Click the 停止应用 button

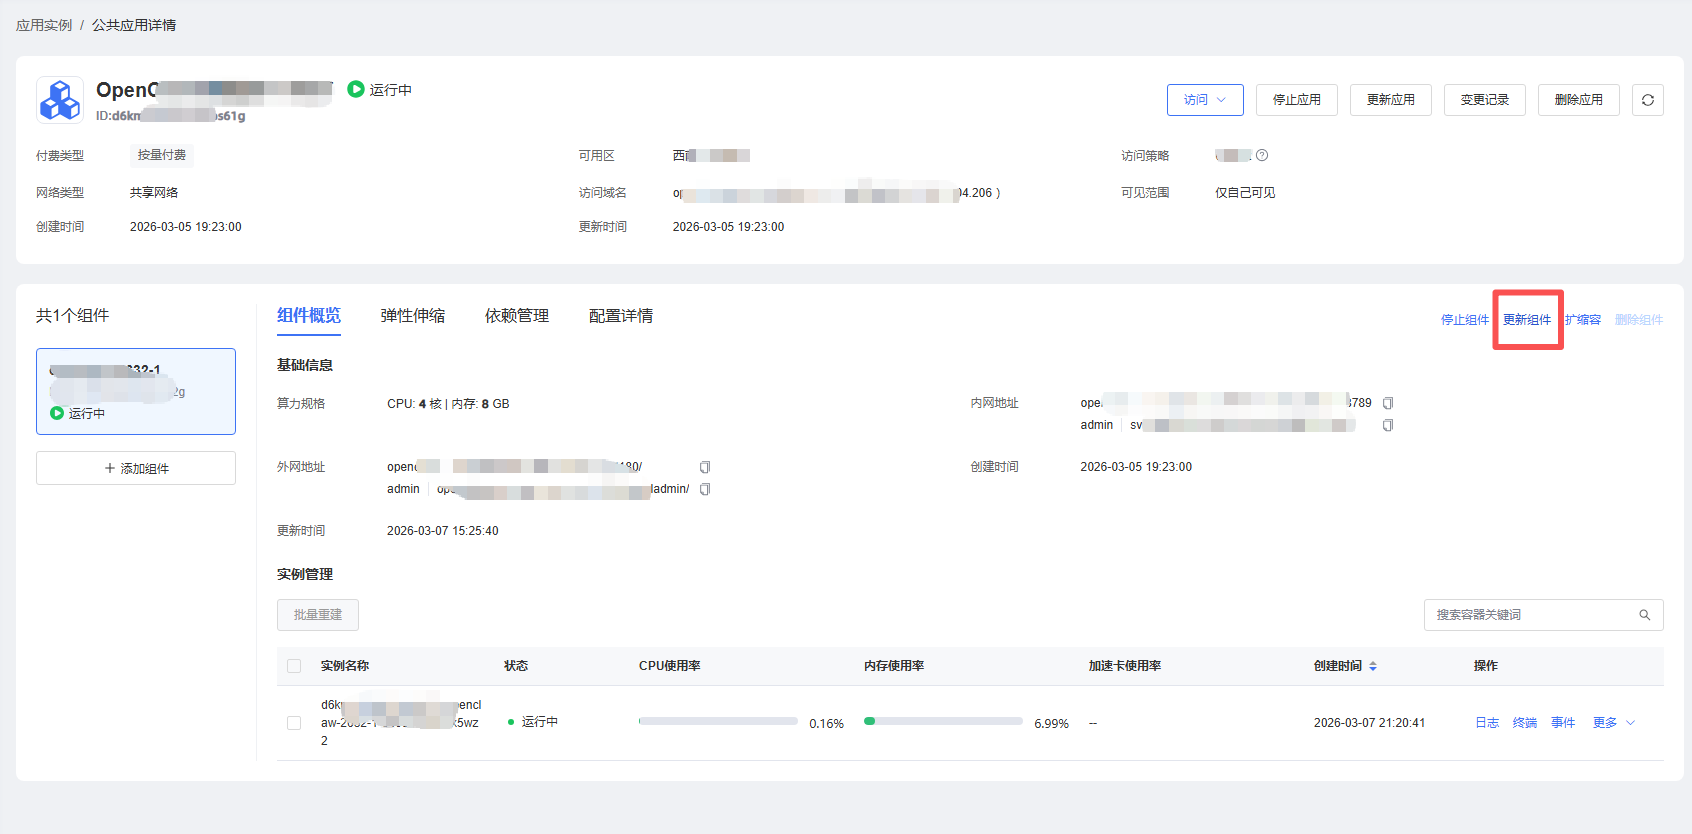[x=1296, y=100]
